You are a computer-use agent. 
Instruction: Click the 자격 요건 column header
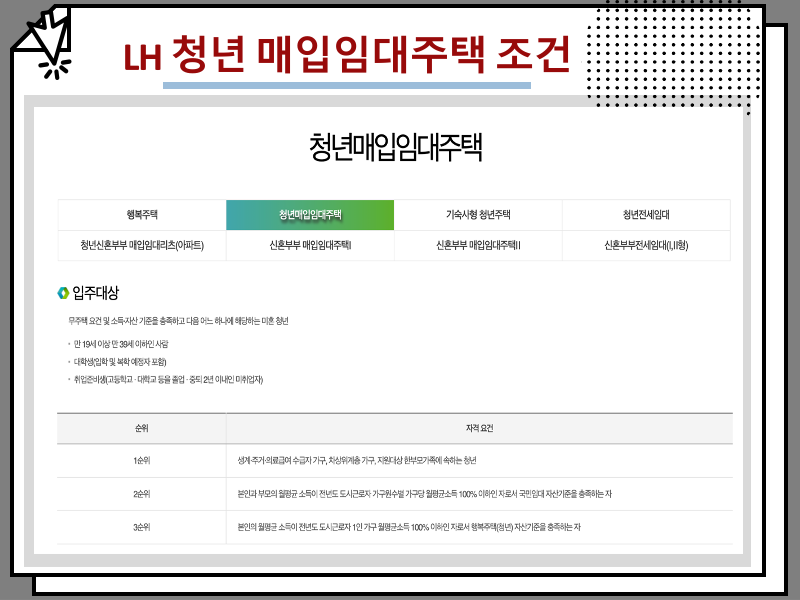pos(479,429)
